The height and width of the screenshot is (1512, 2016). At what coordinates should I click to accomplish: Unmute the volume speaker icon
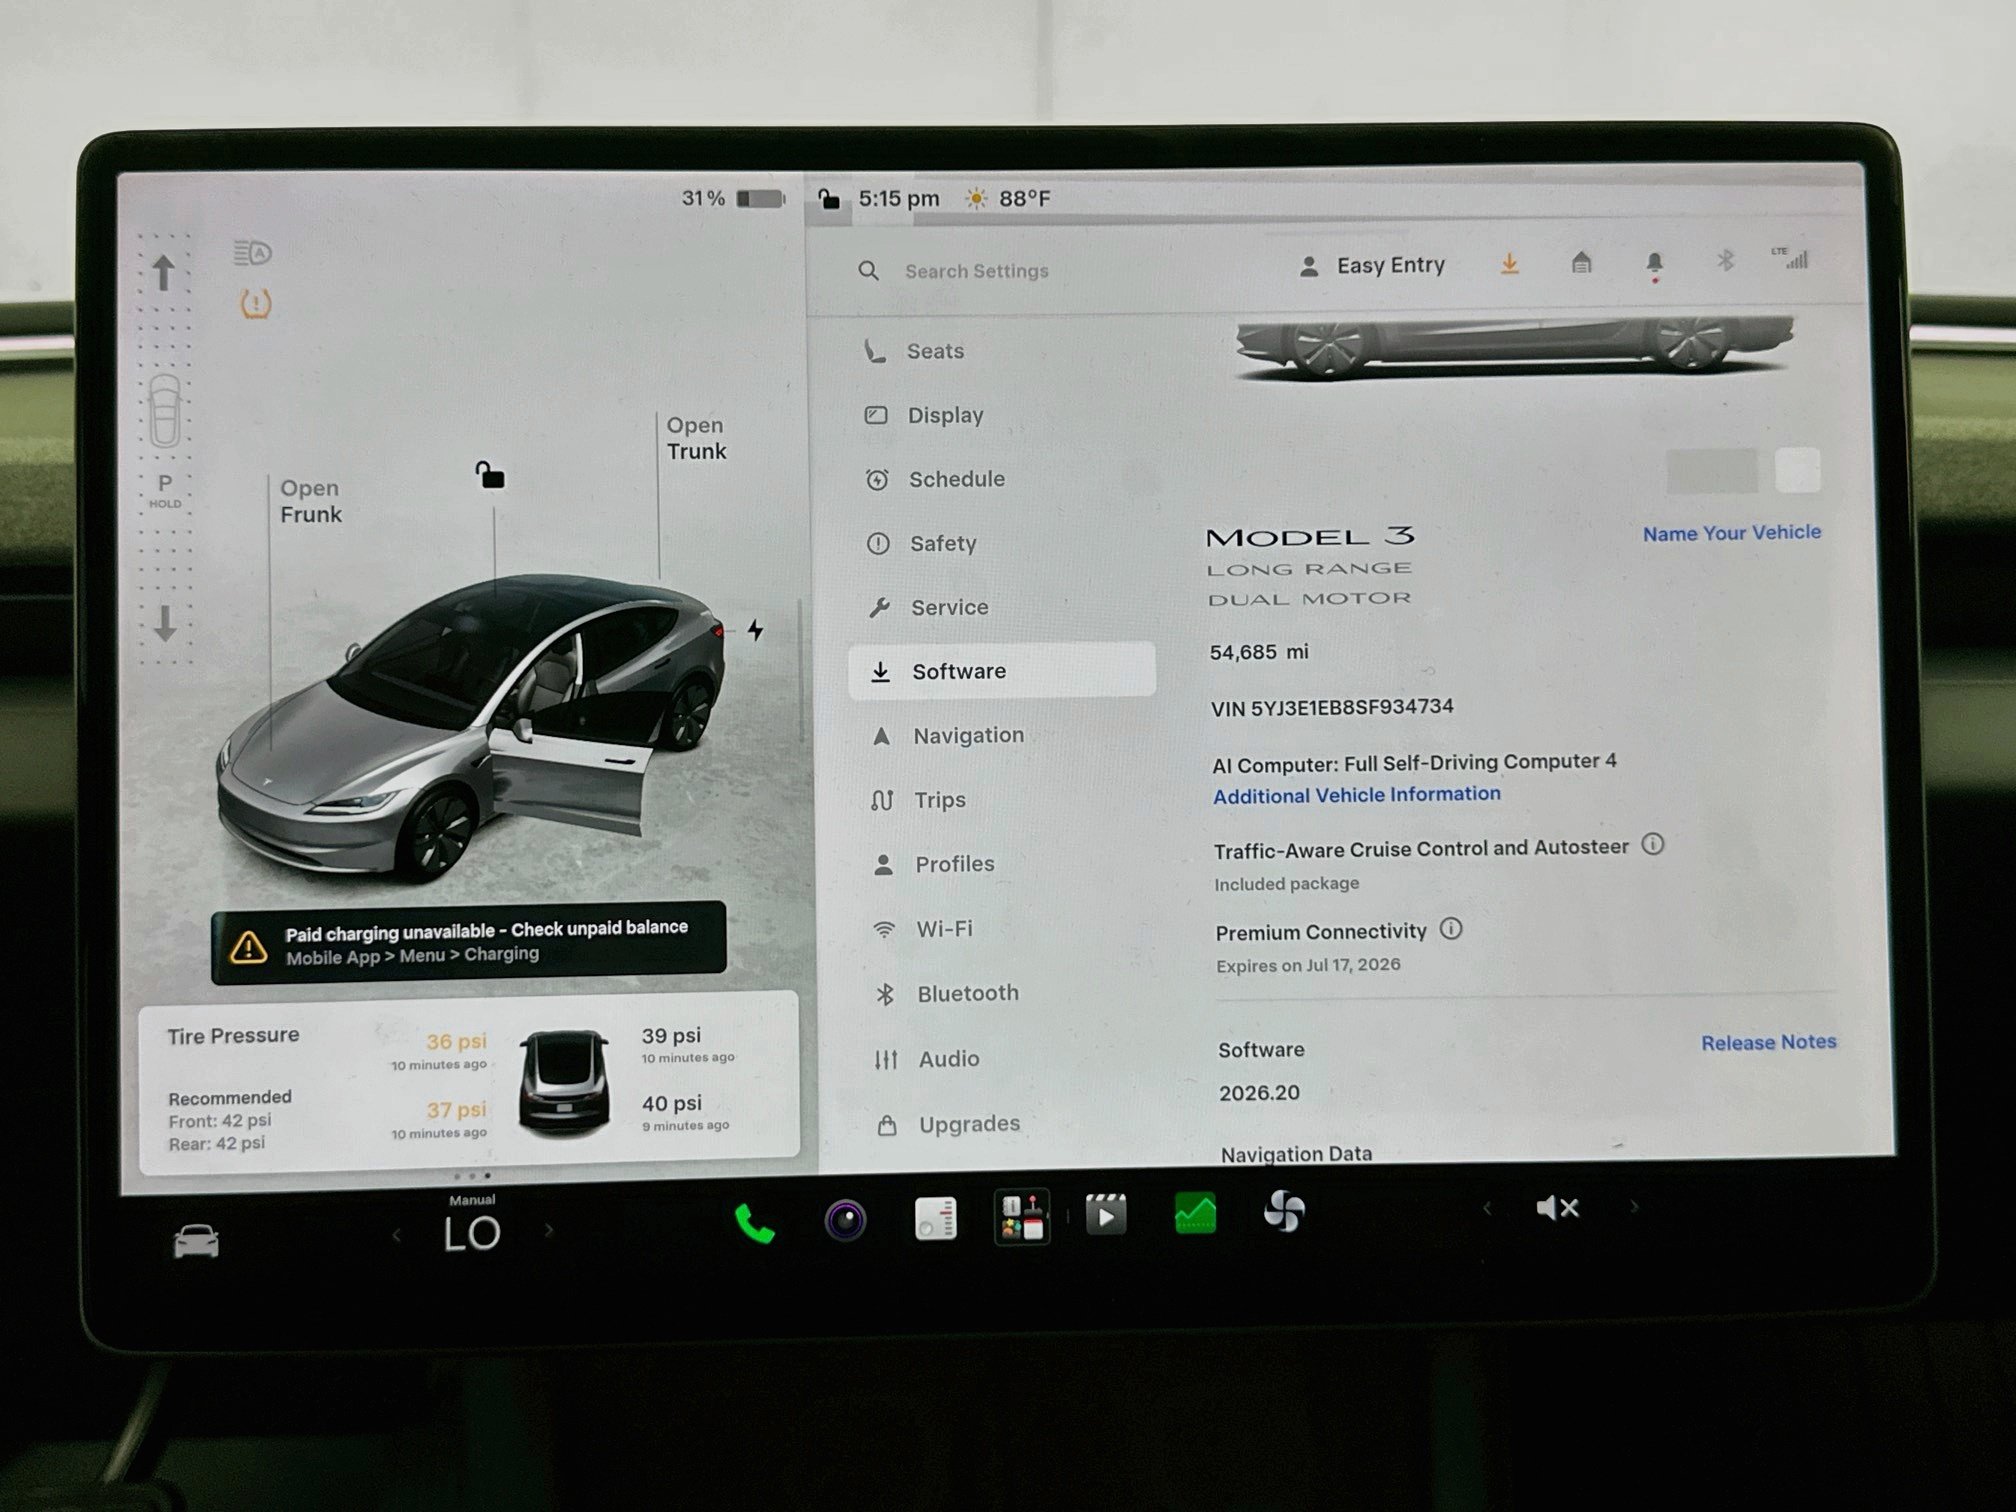pos(1557,1208)
